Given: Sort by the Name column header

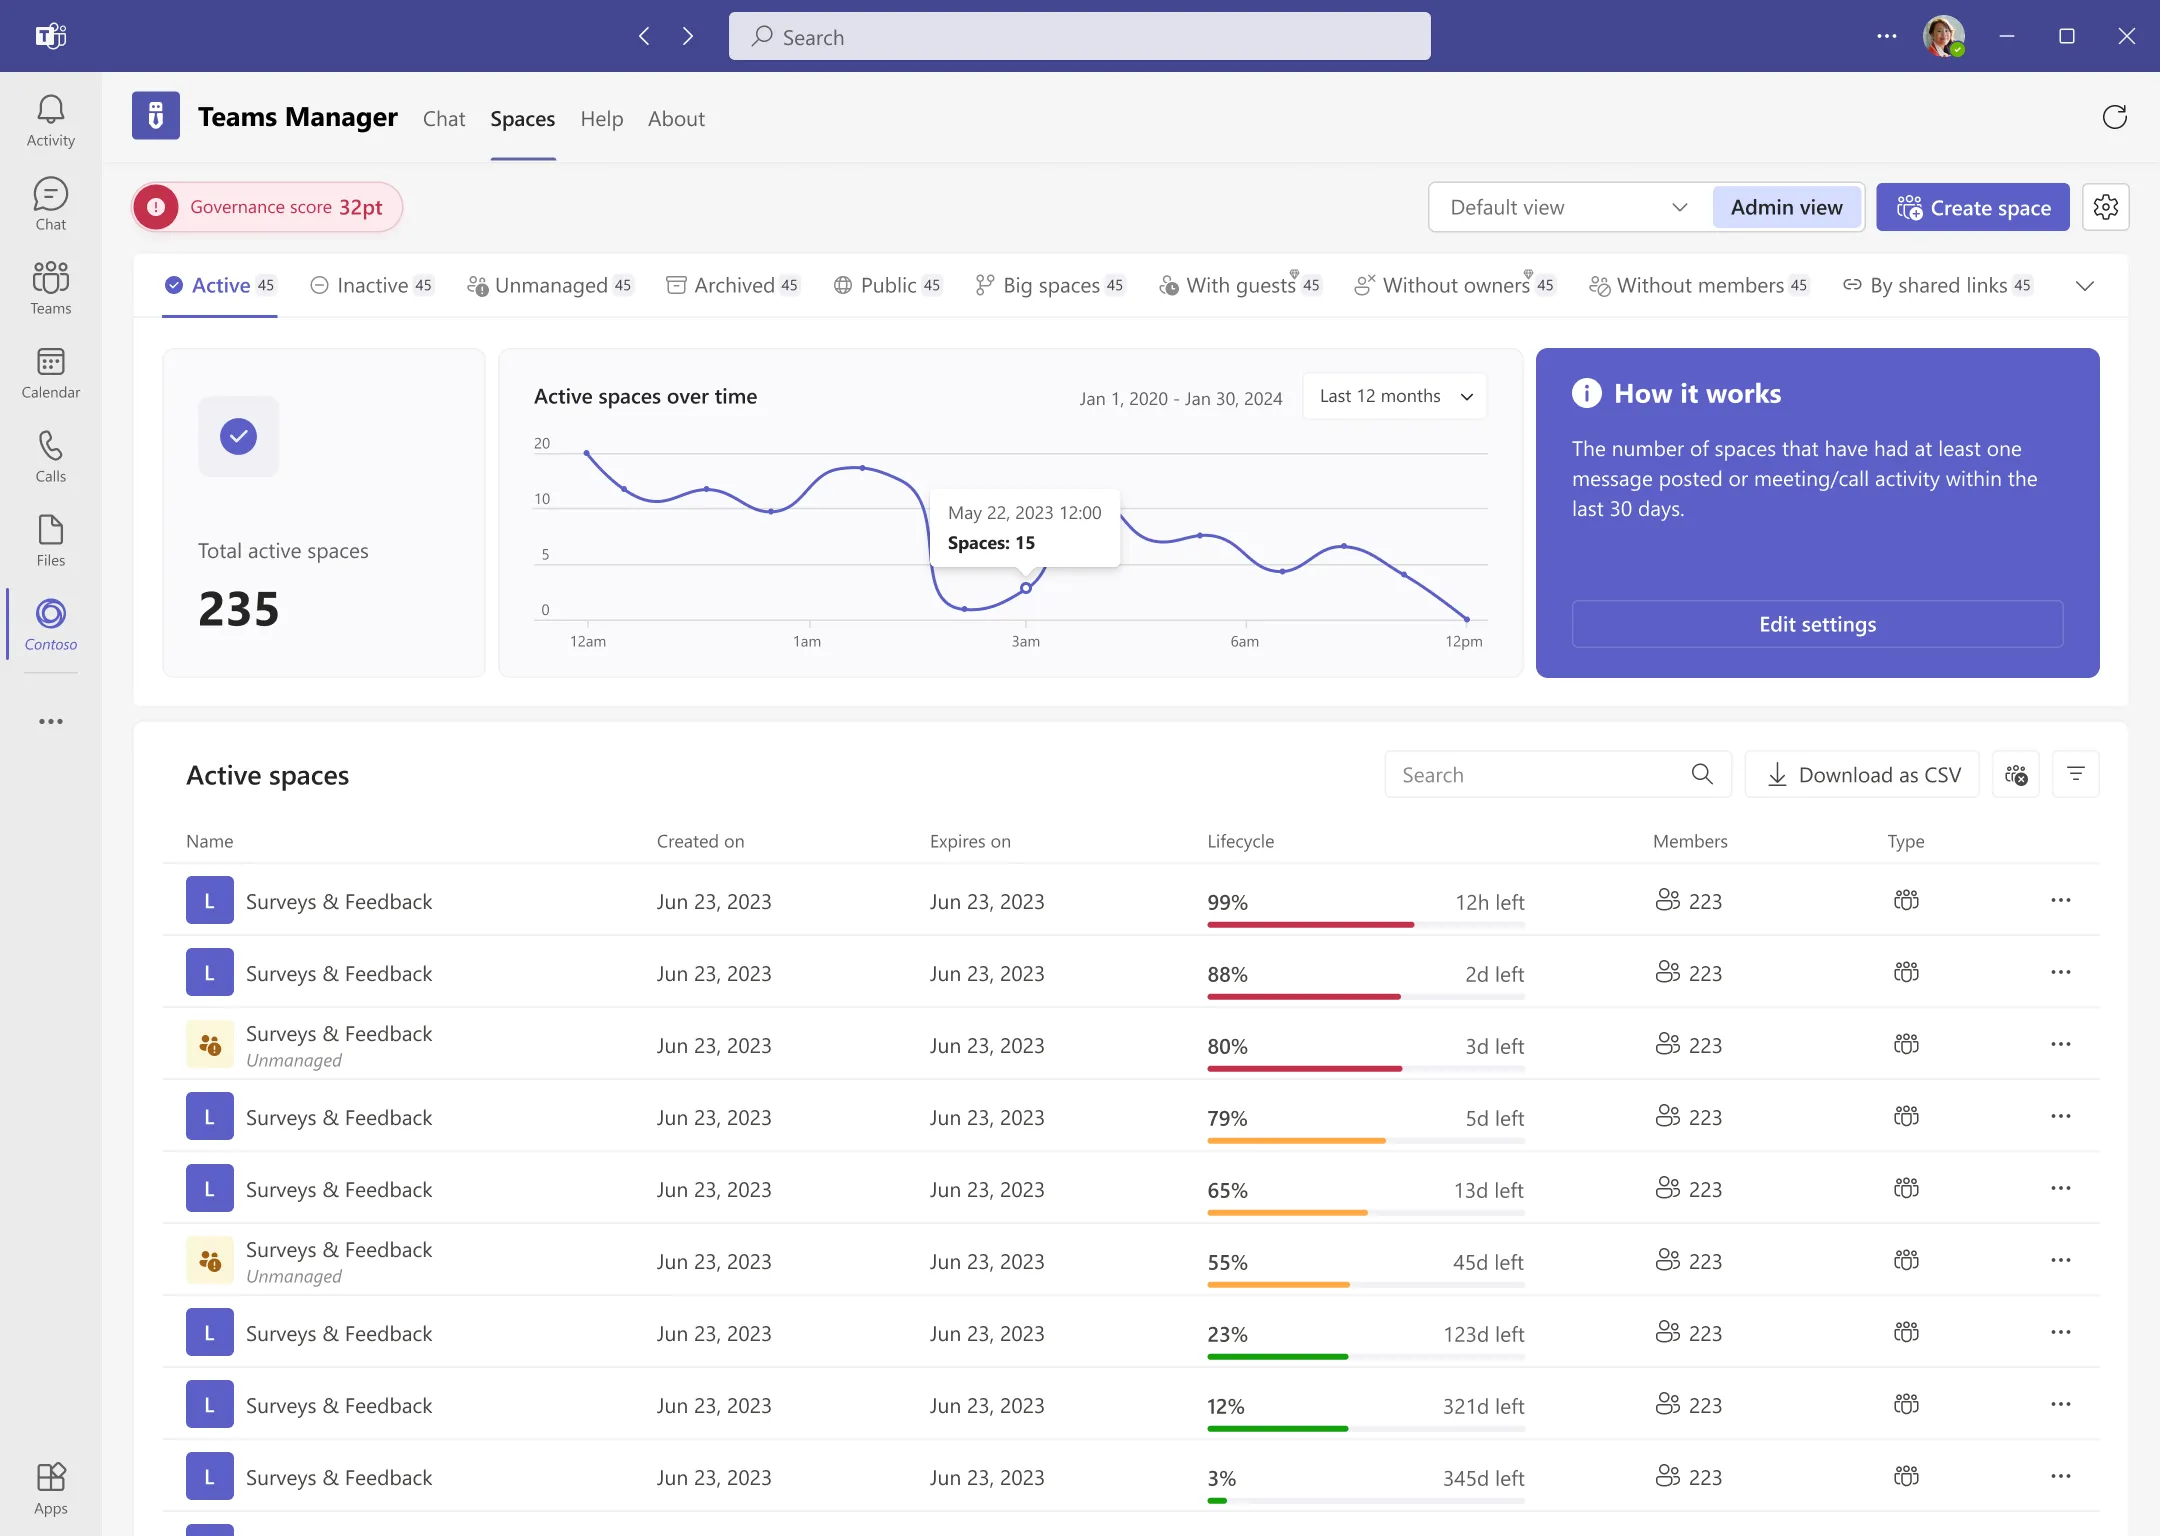Looking at the screenshot, I should point(210,841).
